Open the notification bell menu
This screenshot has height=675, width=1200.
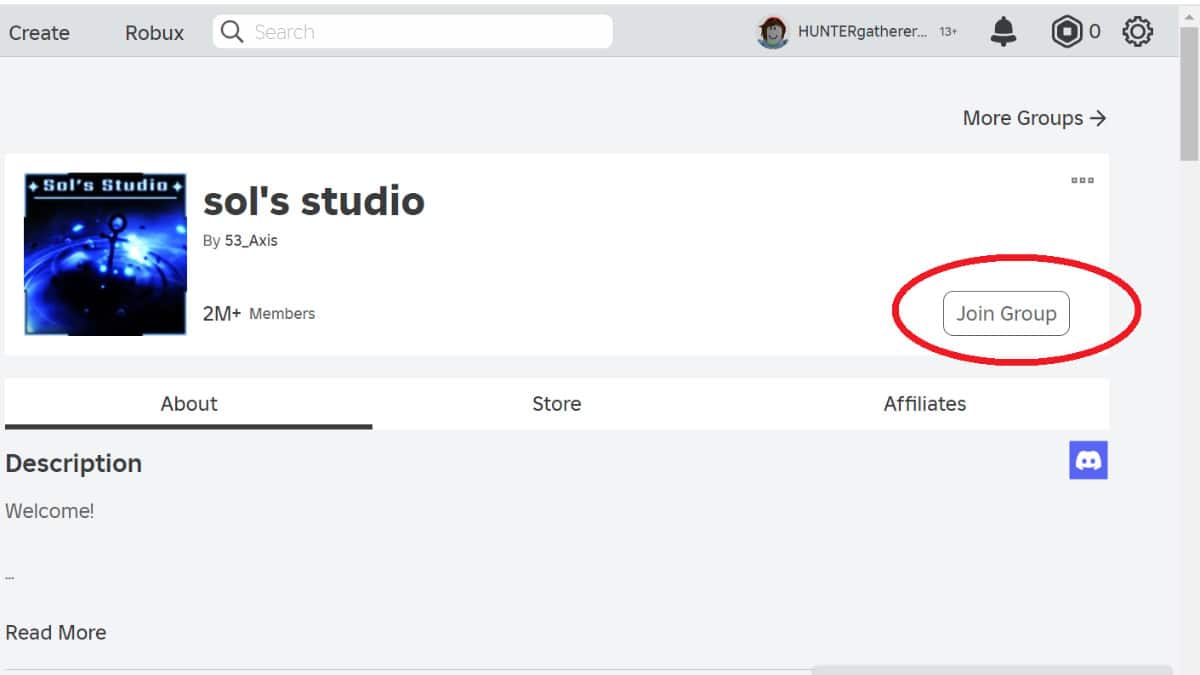(x=1003, y=31)
